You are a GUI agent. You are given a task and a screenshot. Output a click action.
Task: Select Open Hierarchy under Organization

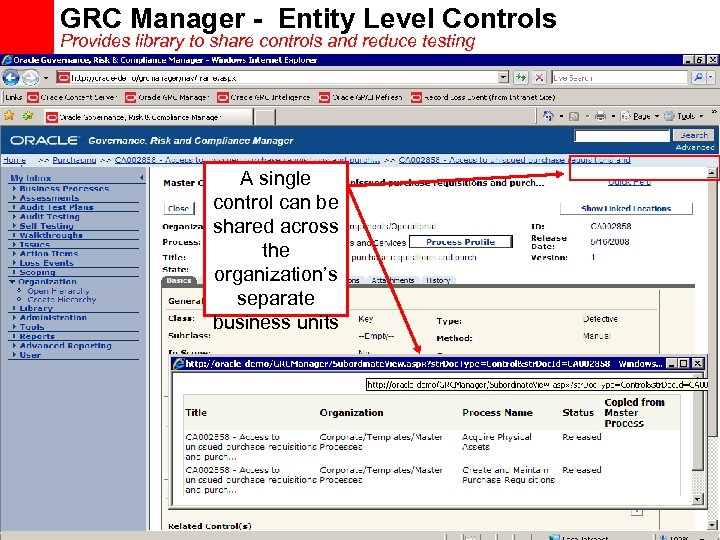tap(58, 291)
